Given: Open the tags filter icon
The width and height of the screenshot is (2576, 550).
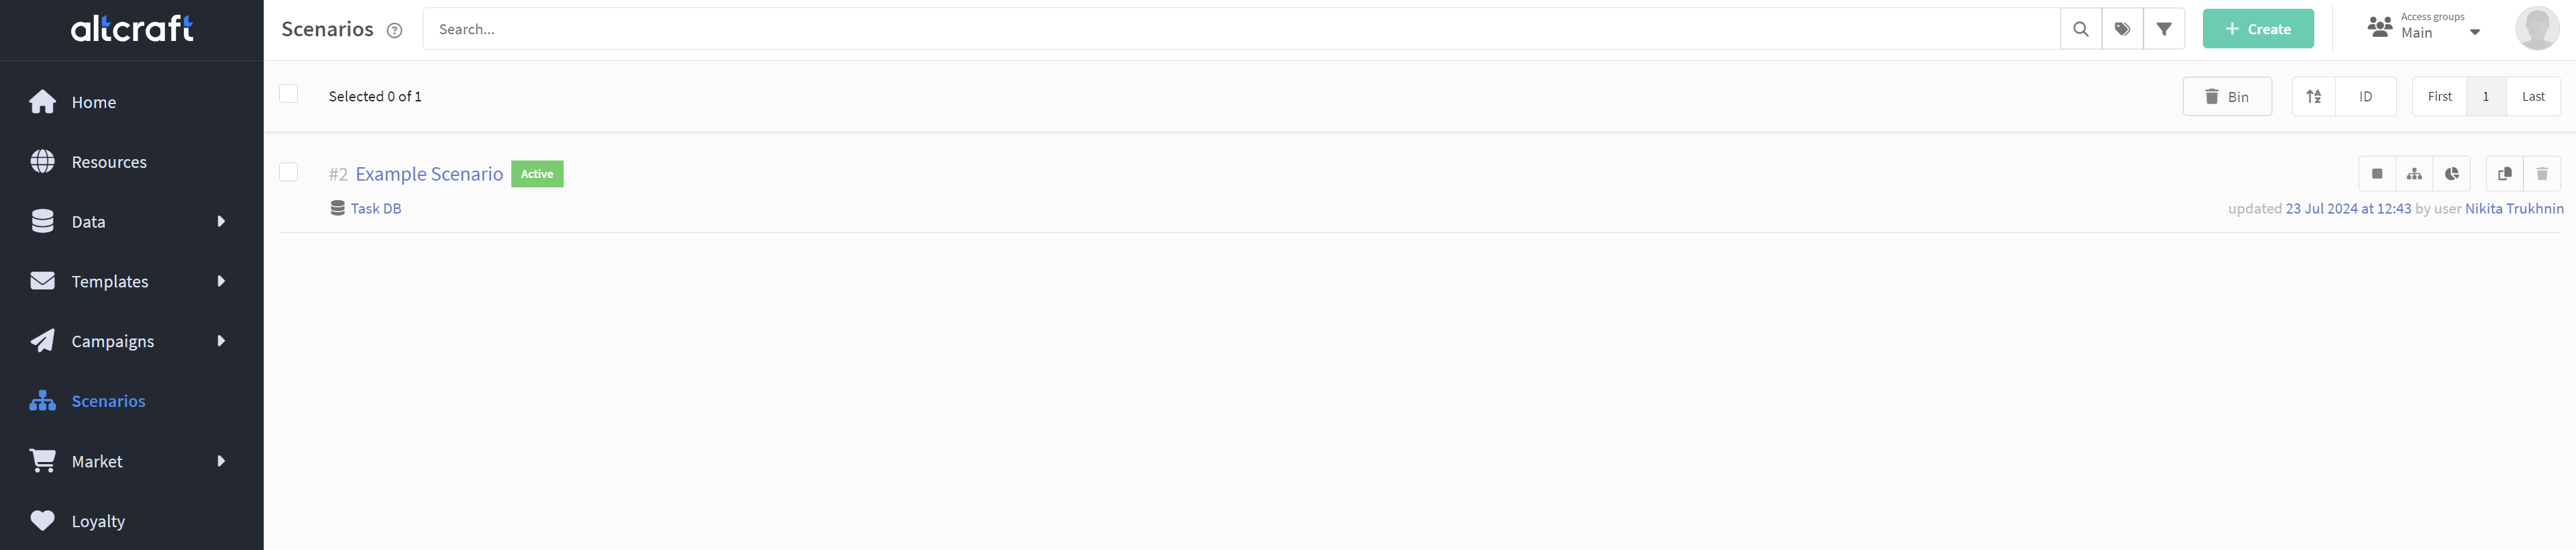Looking at the screenshot, I should pos(2122,29).
